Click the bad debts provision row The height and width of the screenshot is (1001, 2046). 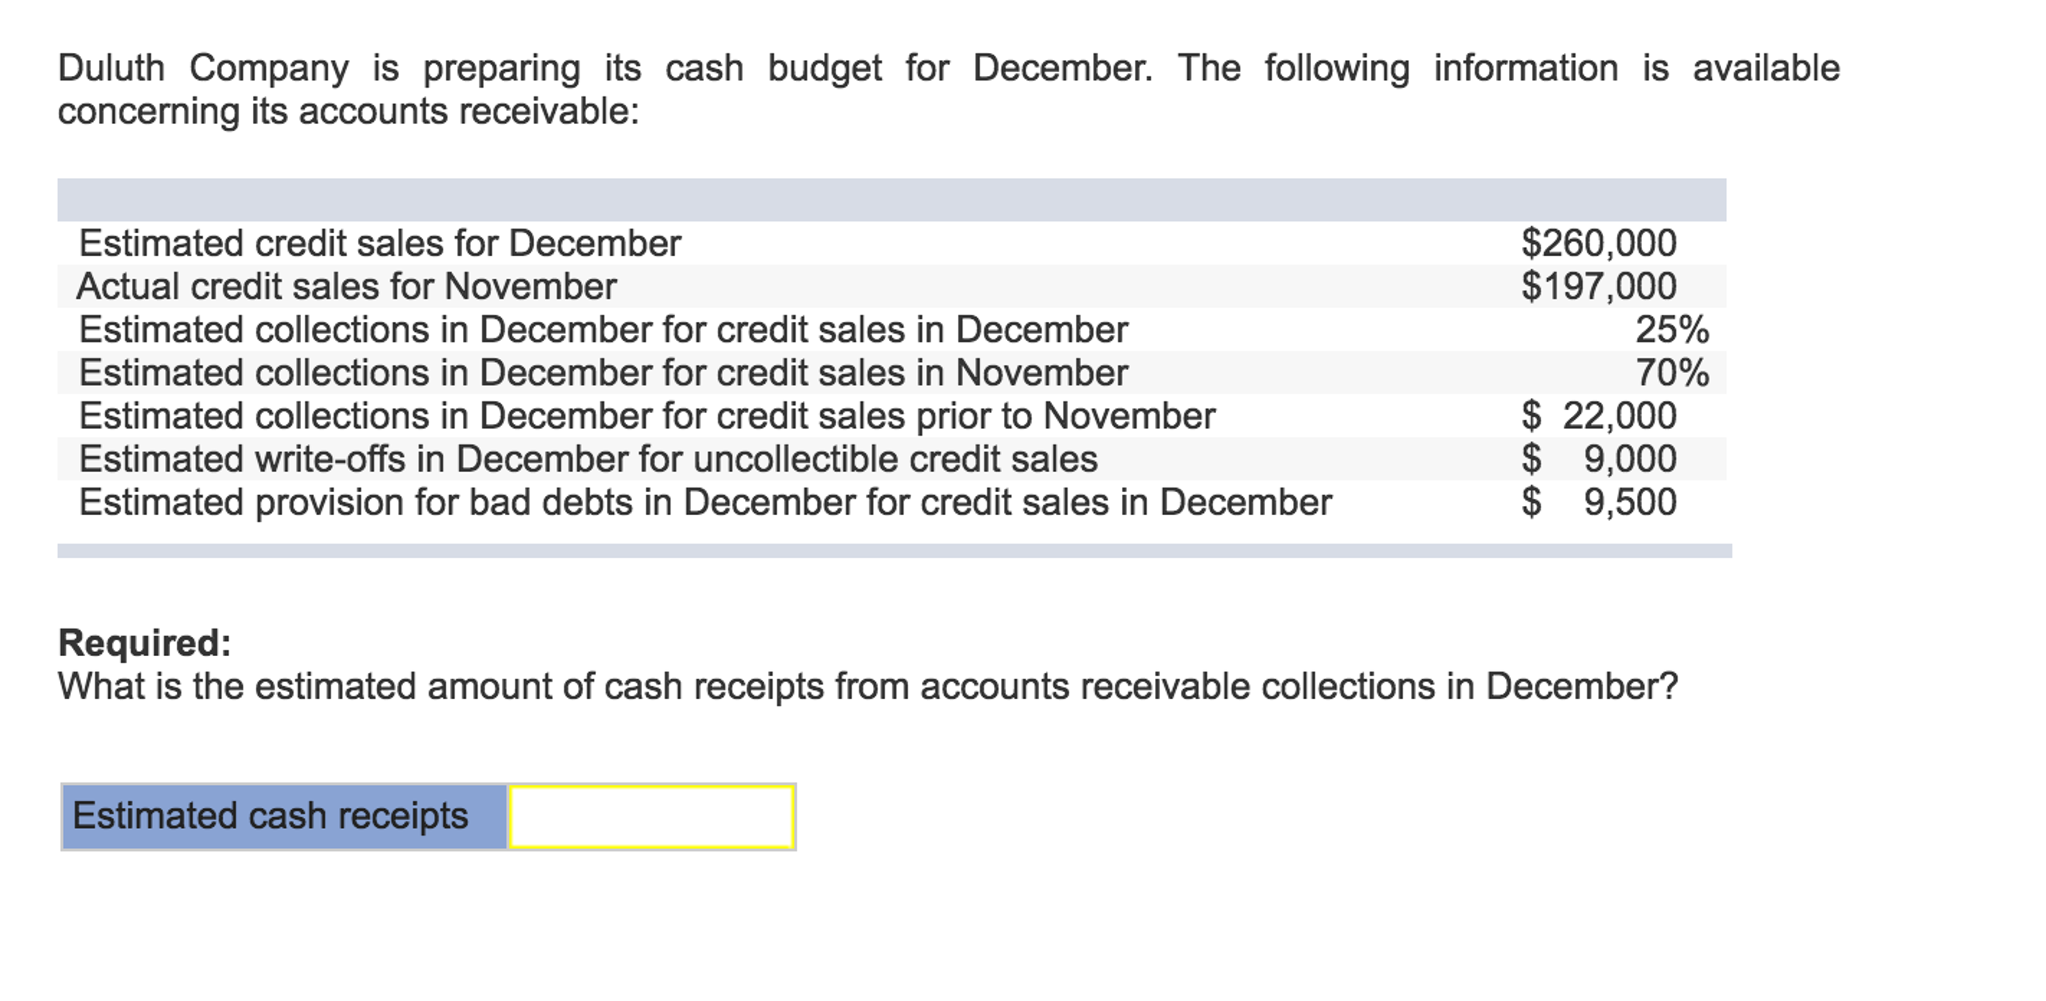click(702, 501)
